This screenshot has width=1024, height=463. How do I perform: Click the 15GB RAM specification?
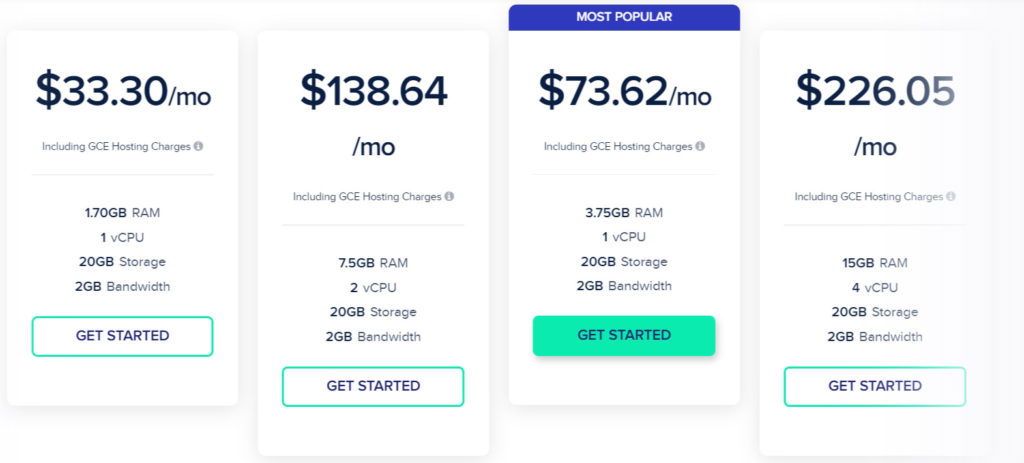(874, 263)
